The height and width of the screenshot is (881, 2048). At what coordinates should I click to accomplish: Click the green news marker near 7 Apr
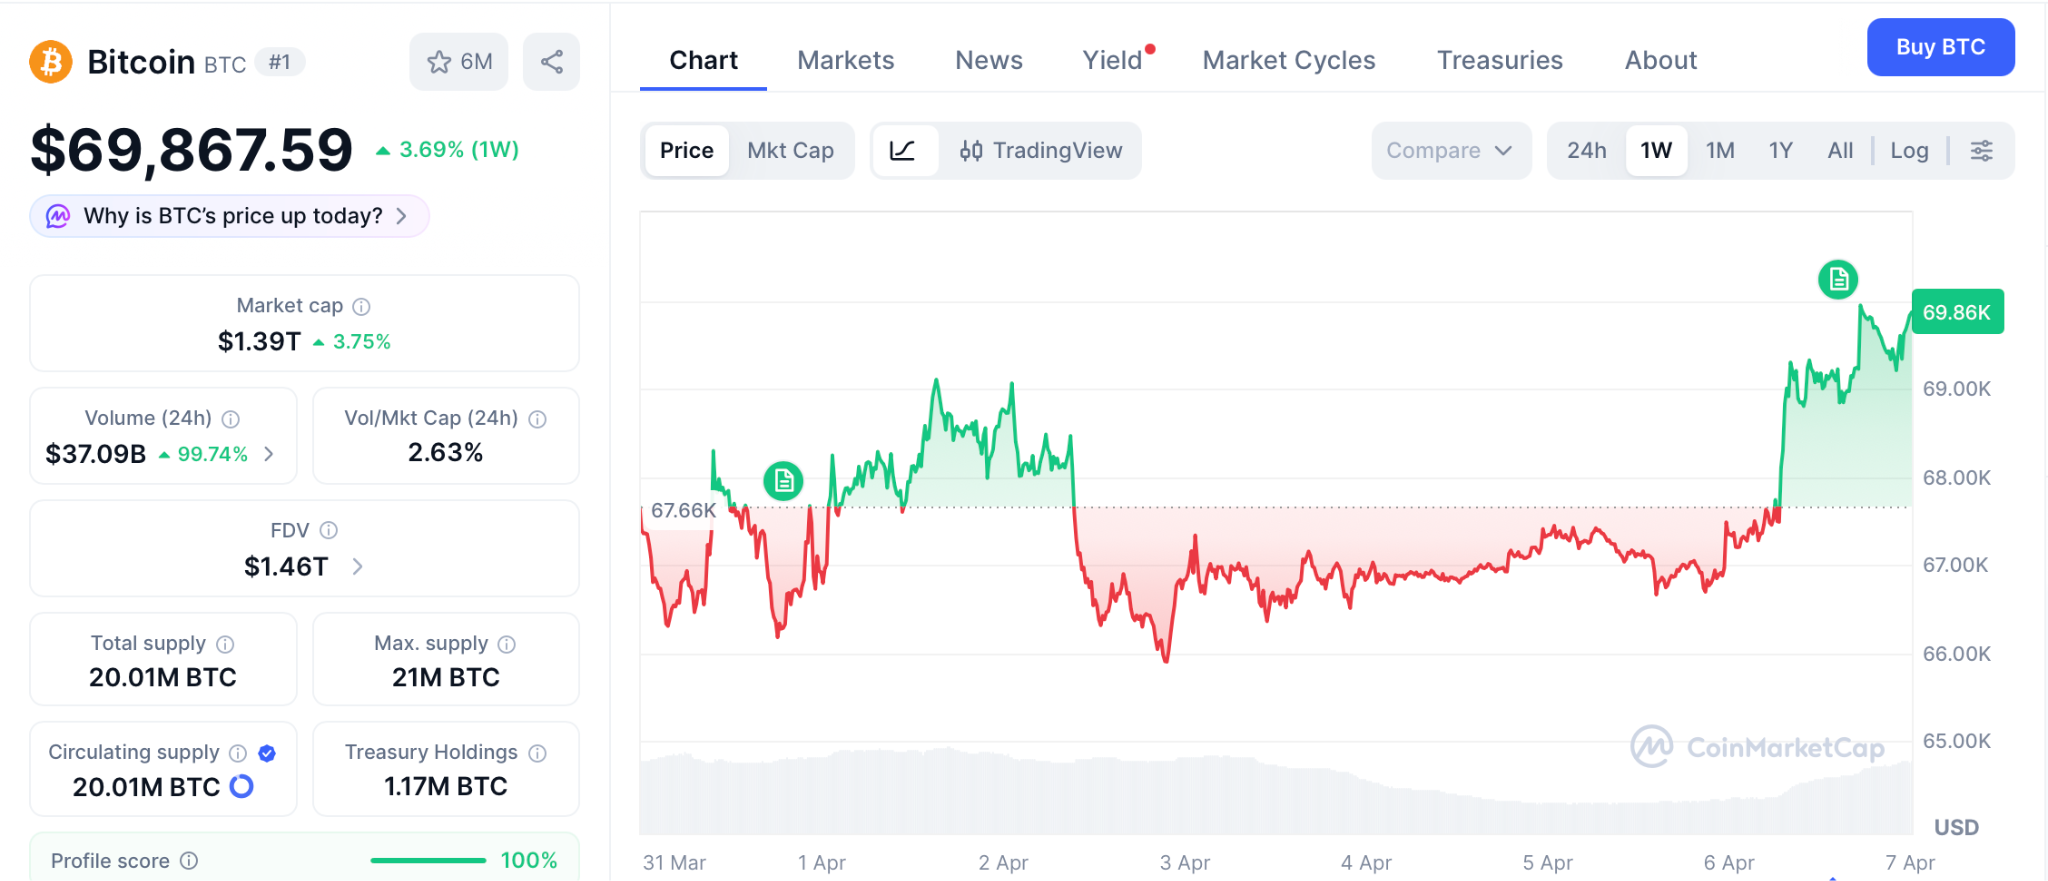click(1837, 280)
